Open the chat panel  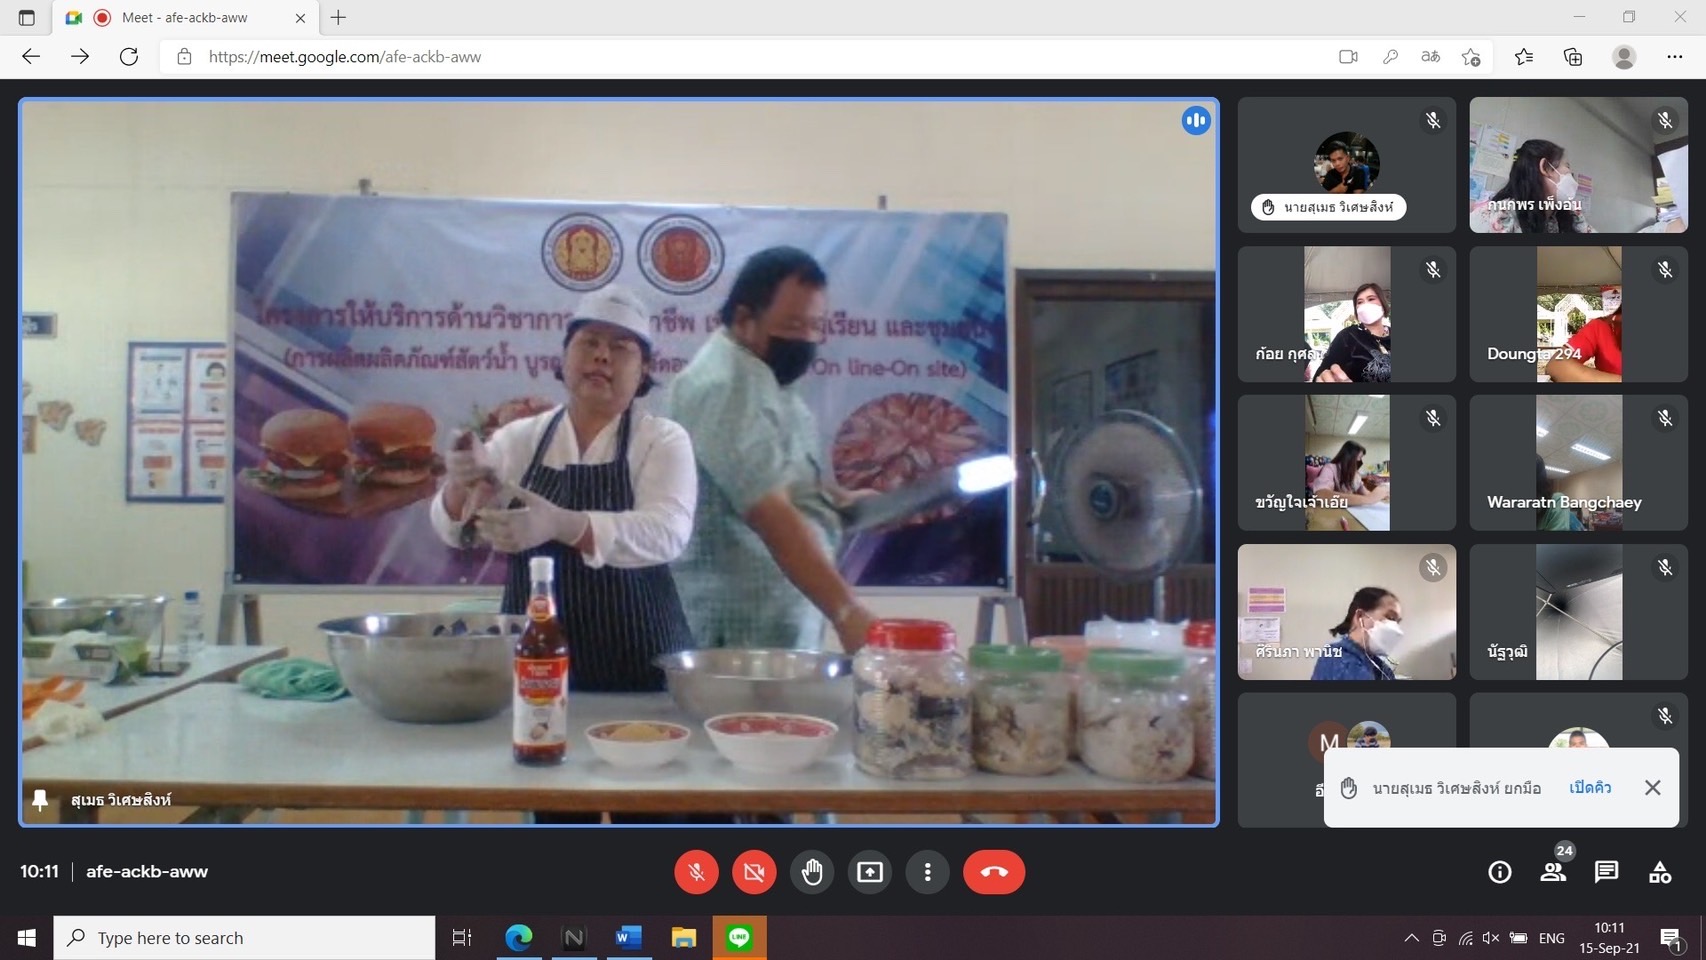pos(1606,872)
